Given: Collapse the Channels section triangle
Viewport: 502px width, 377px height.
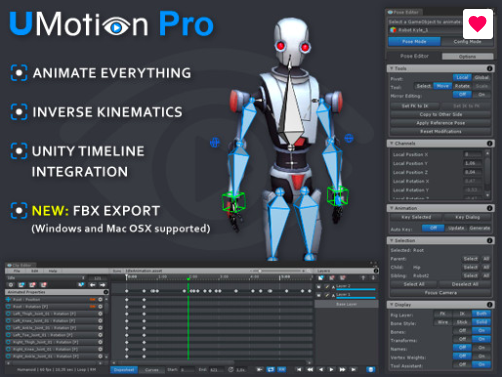Looking at the screenshot, I should click(x=391, y=143).
